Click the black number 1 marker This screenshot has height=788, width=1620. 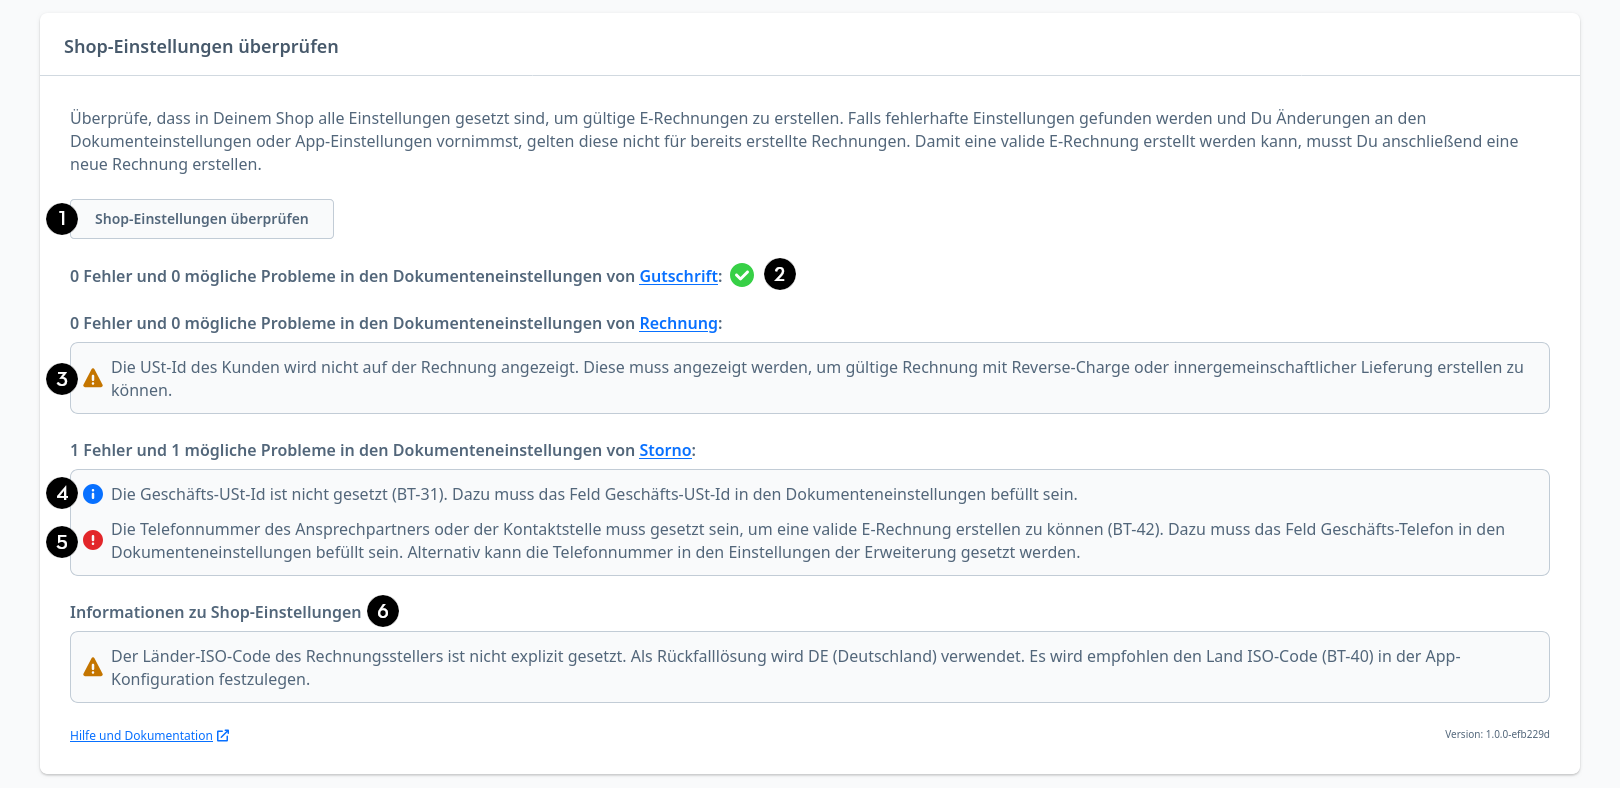tap(62, 218)
